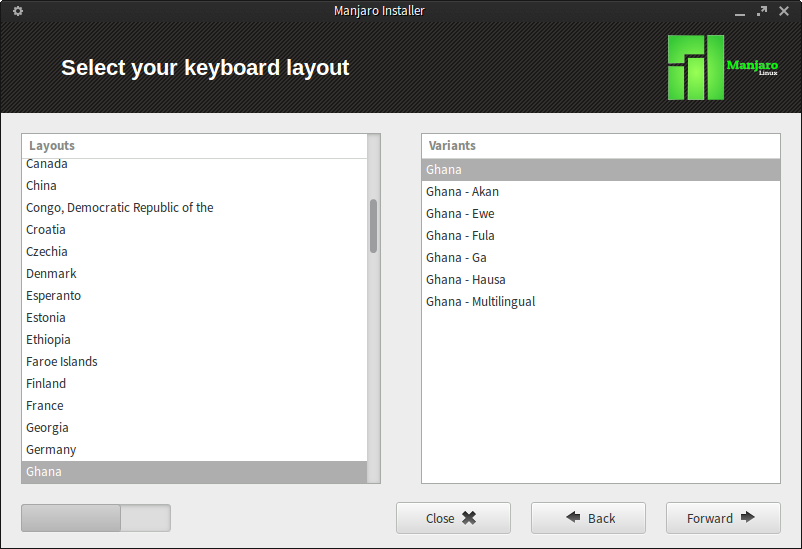Minimize the Manjaro Installer window
The width and height of the screenshot is (802, 549).
(740, 11)
